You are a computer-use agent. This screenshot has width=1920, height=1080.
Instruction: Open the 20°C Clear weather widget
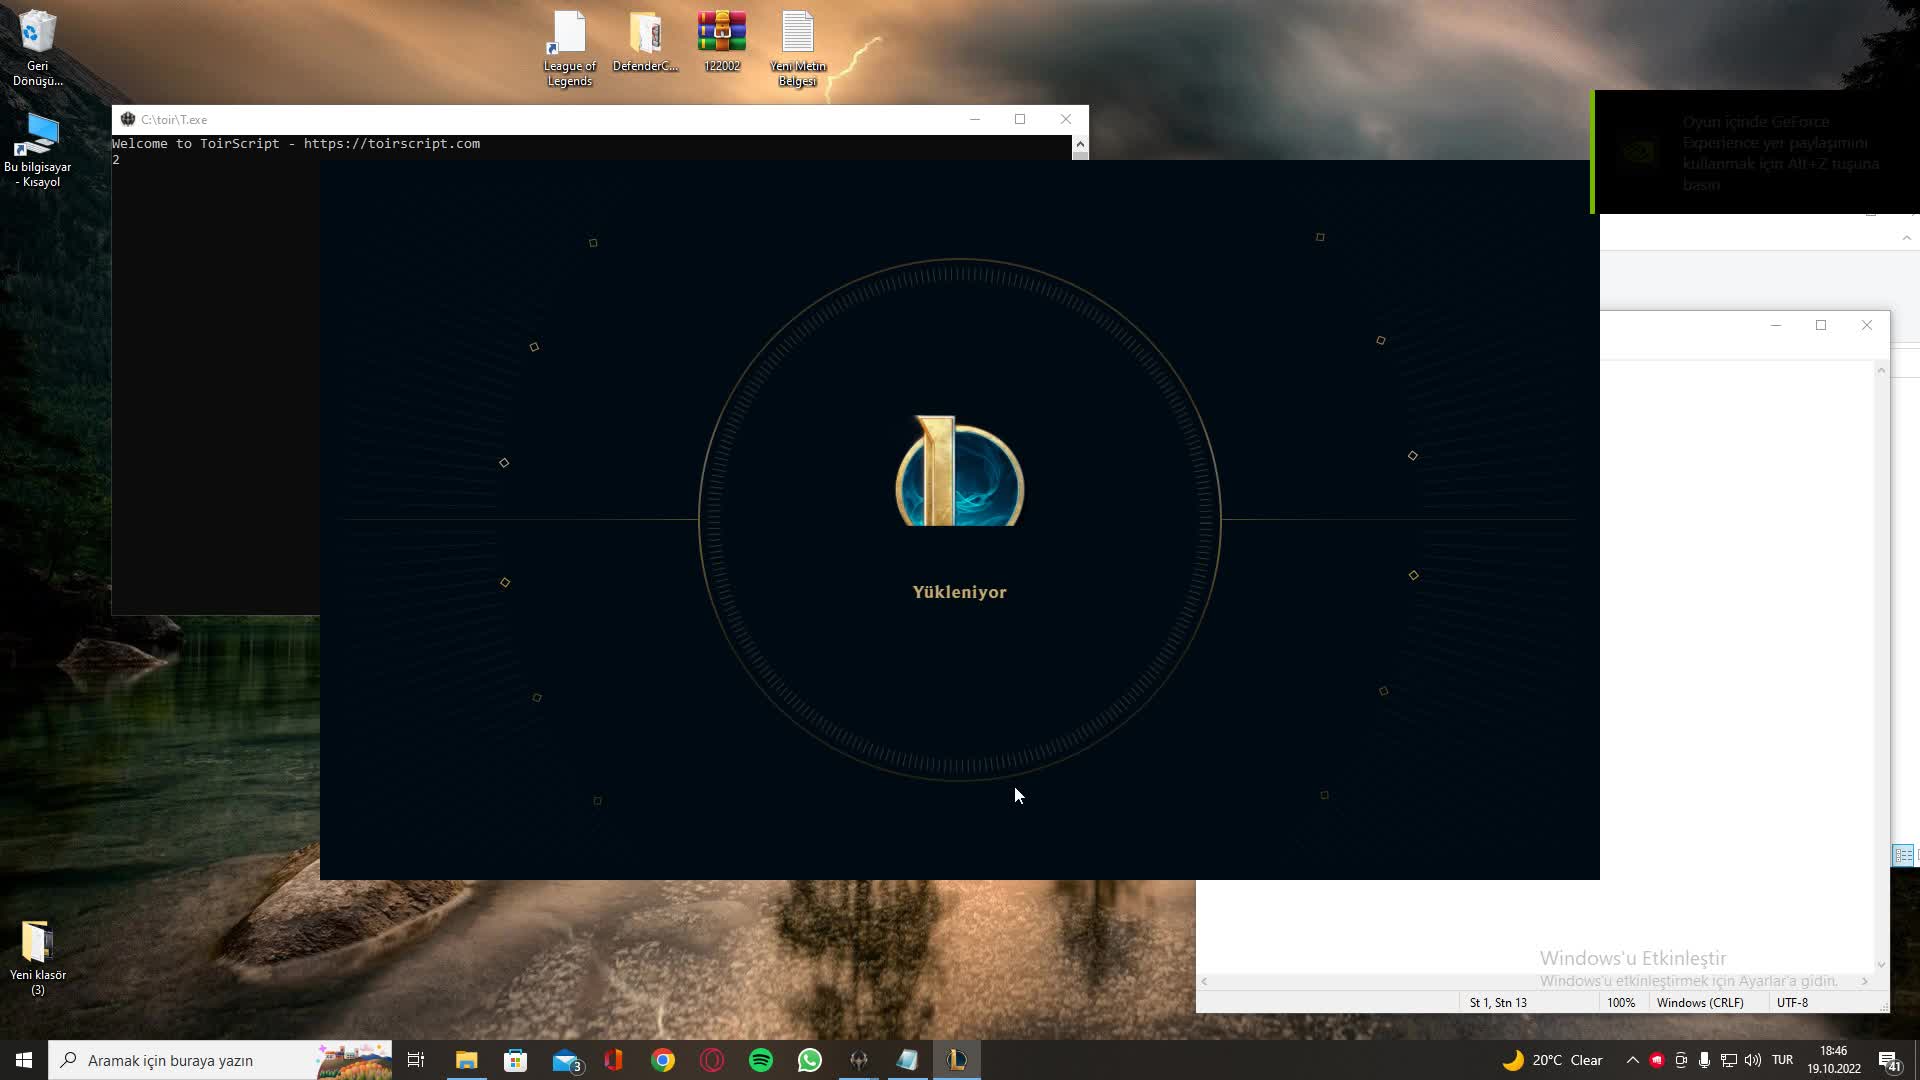[x=1552, y=1060]
